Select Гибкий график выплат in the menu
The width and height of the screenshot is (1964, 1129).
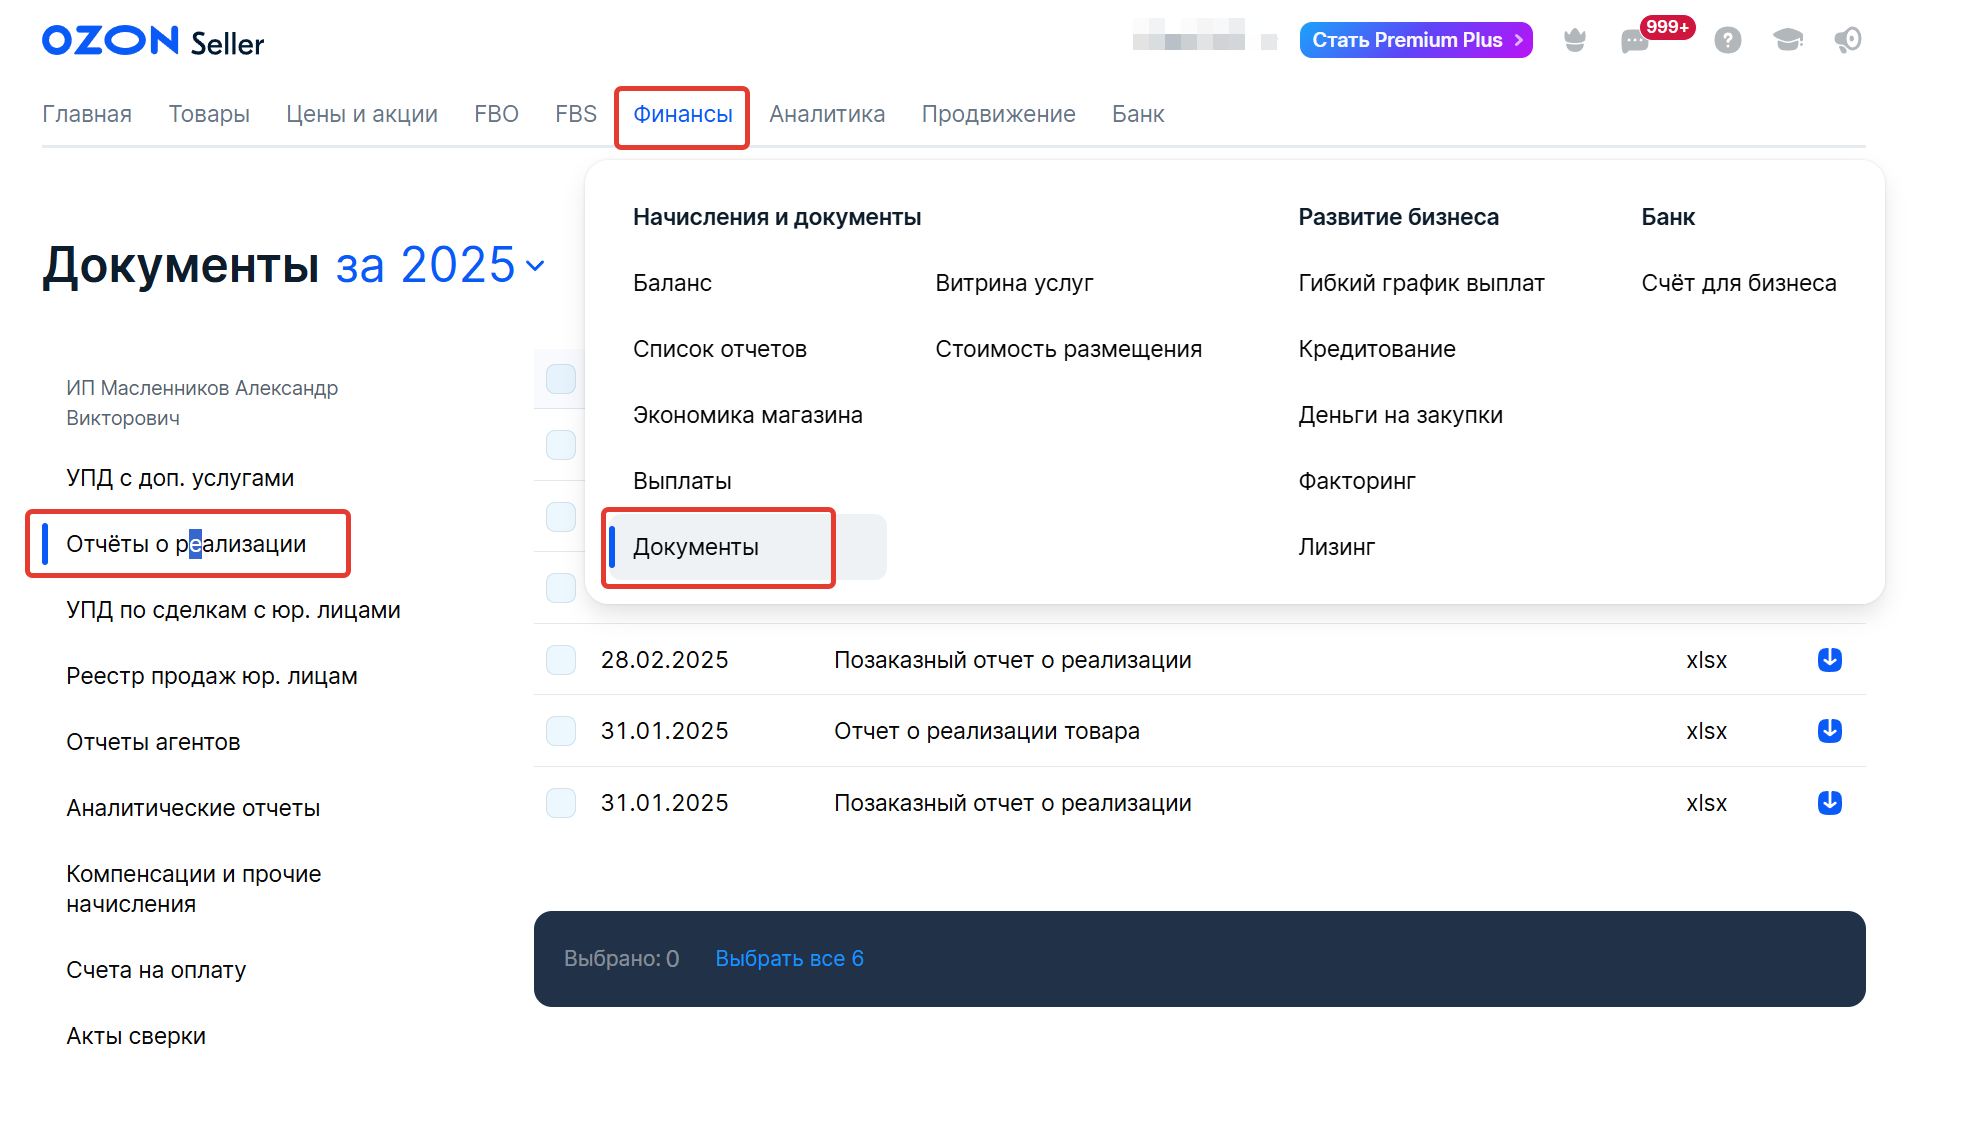[1422, 283]
